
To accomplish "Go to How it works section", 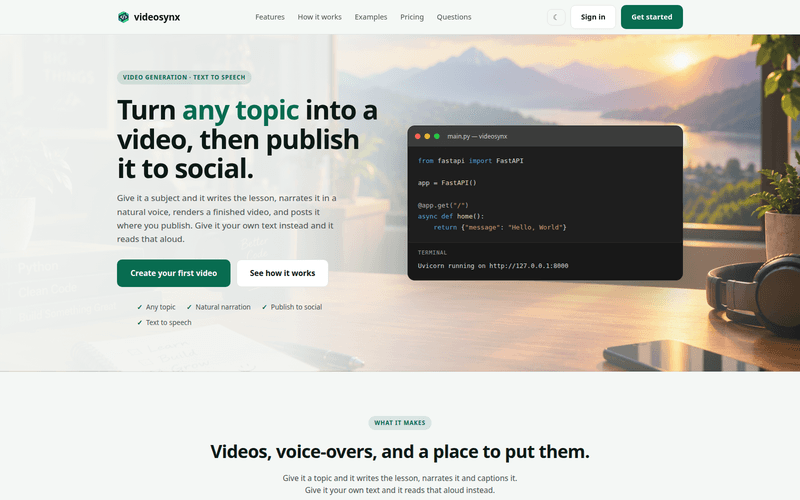I will [319, 17].
